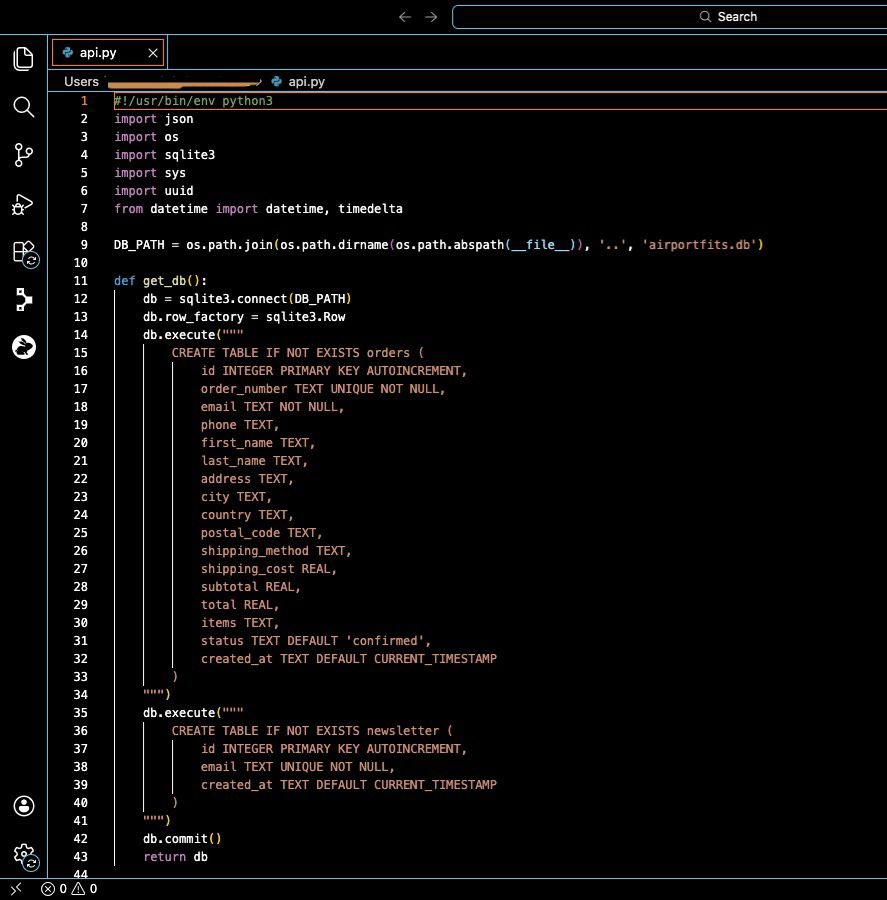
Task: Open the square-and-arrow icon below Extensions
Action: (24, 300)
